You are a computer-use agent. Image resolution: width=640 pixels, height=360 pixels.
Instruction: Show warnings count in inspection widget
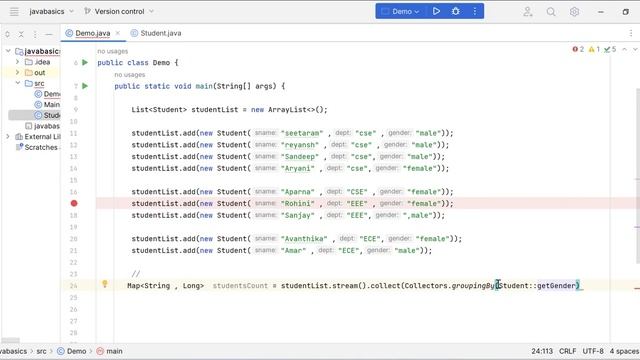click(594, 49)
